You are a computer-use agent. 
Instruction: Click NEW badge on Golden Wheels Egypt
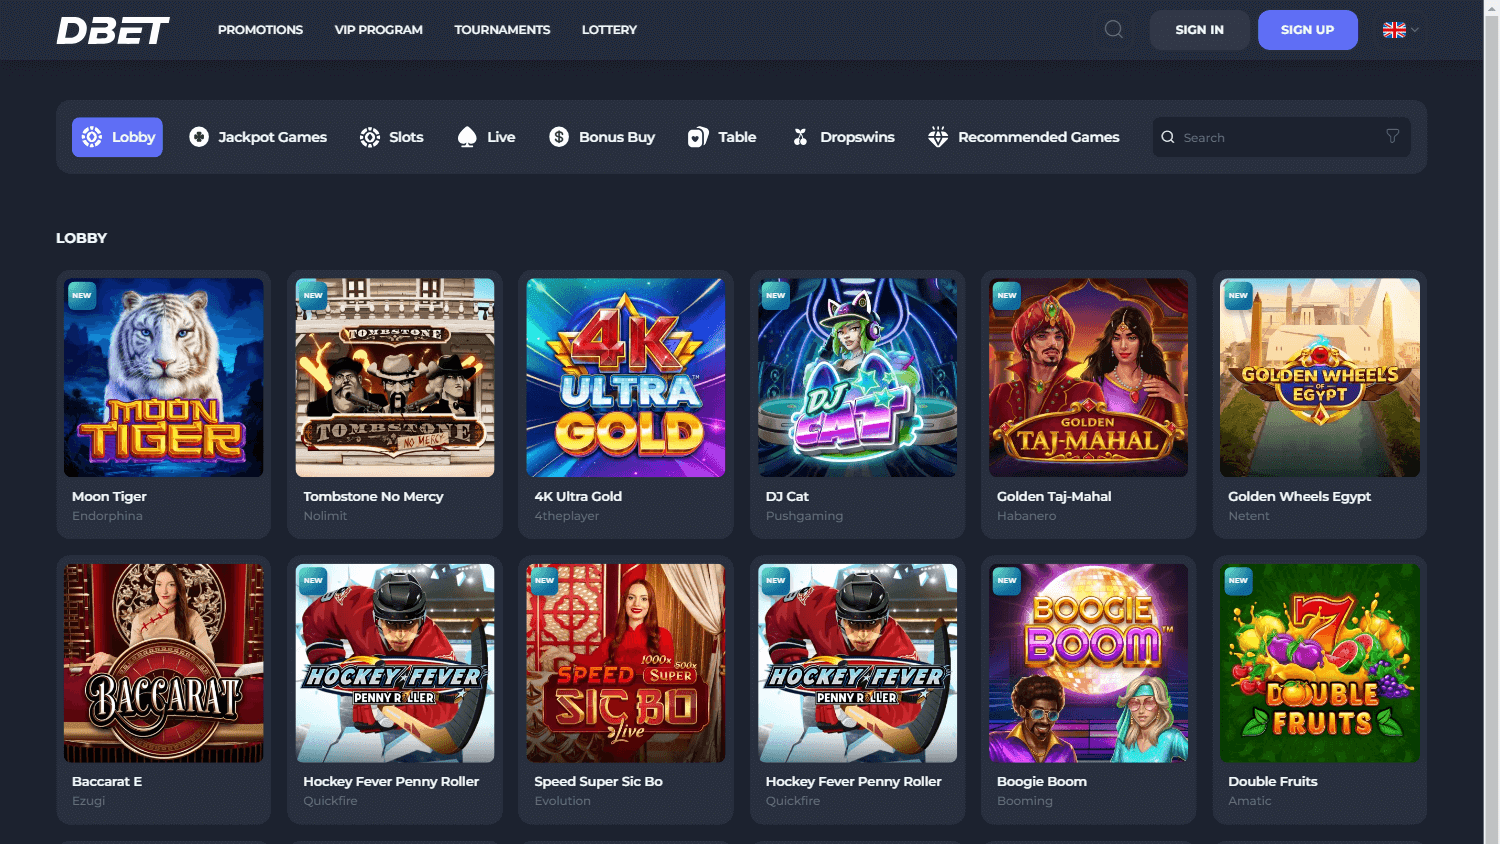click(x=1238, y=295)
